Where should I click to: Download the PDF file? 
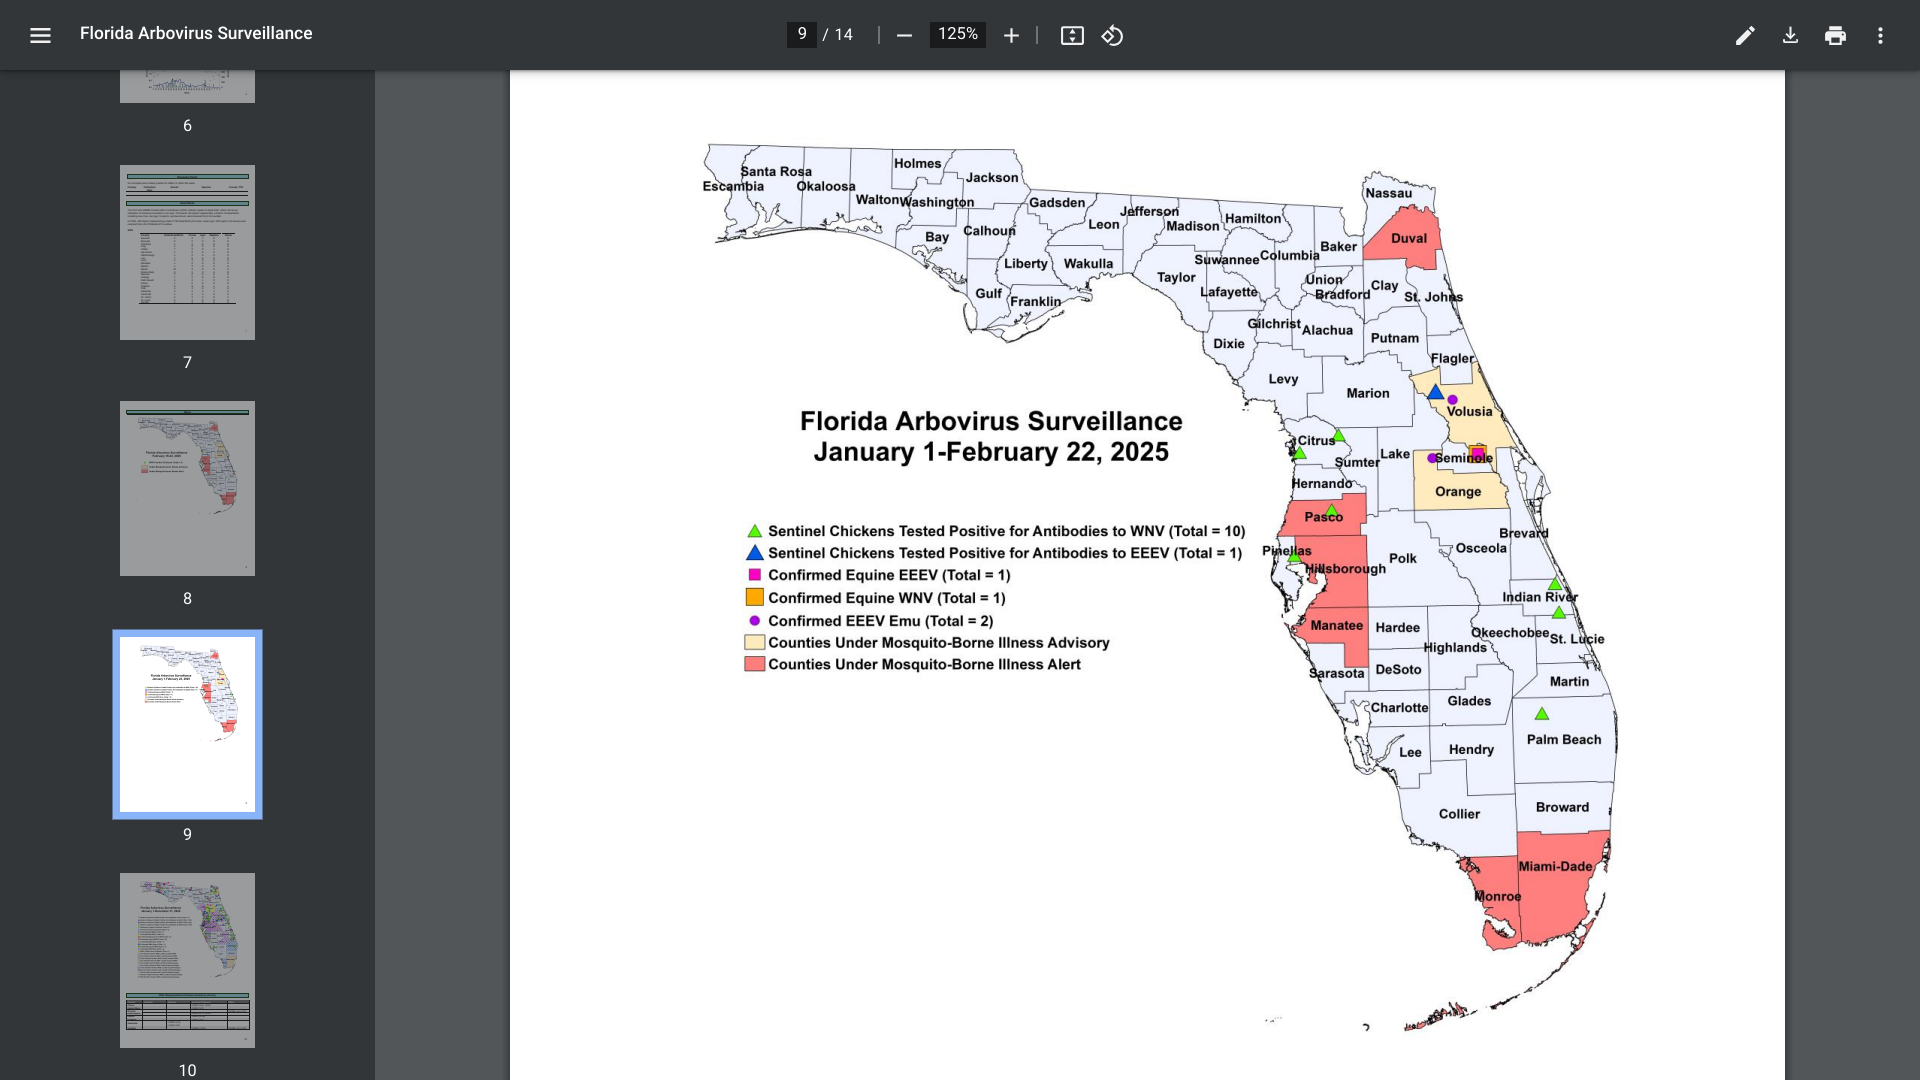(x=1790, y=36)
